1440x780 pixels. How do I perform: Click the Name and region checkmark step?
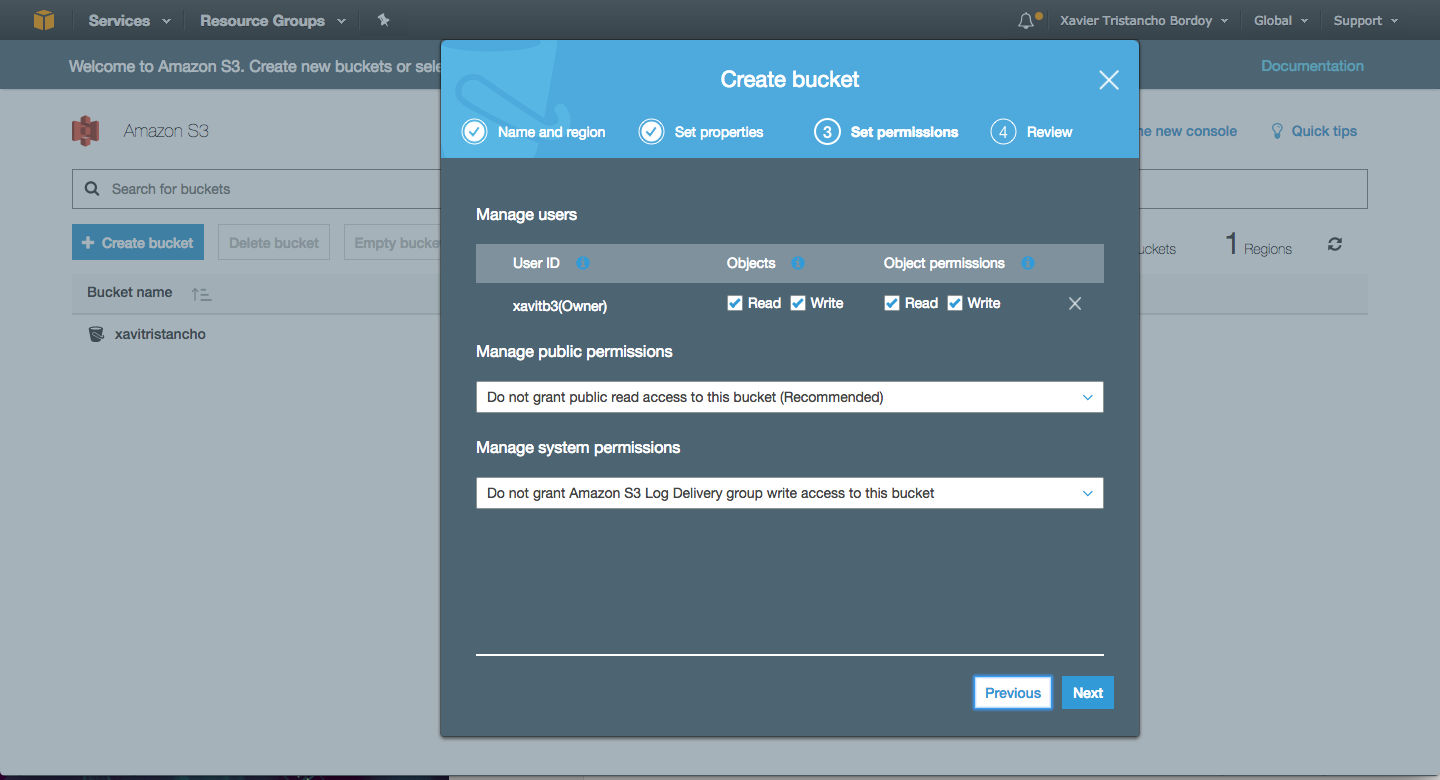(x=474, y=132)
